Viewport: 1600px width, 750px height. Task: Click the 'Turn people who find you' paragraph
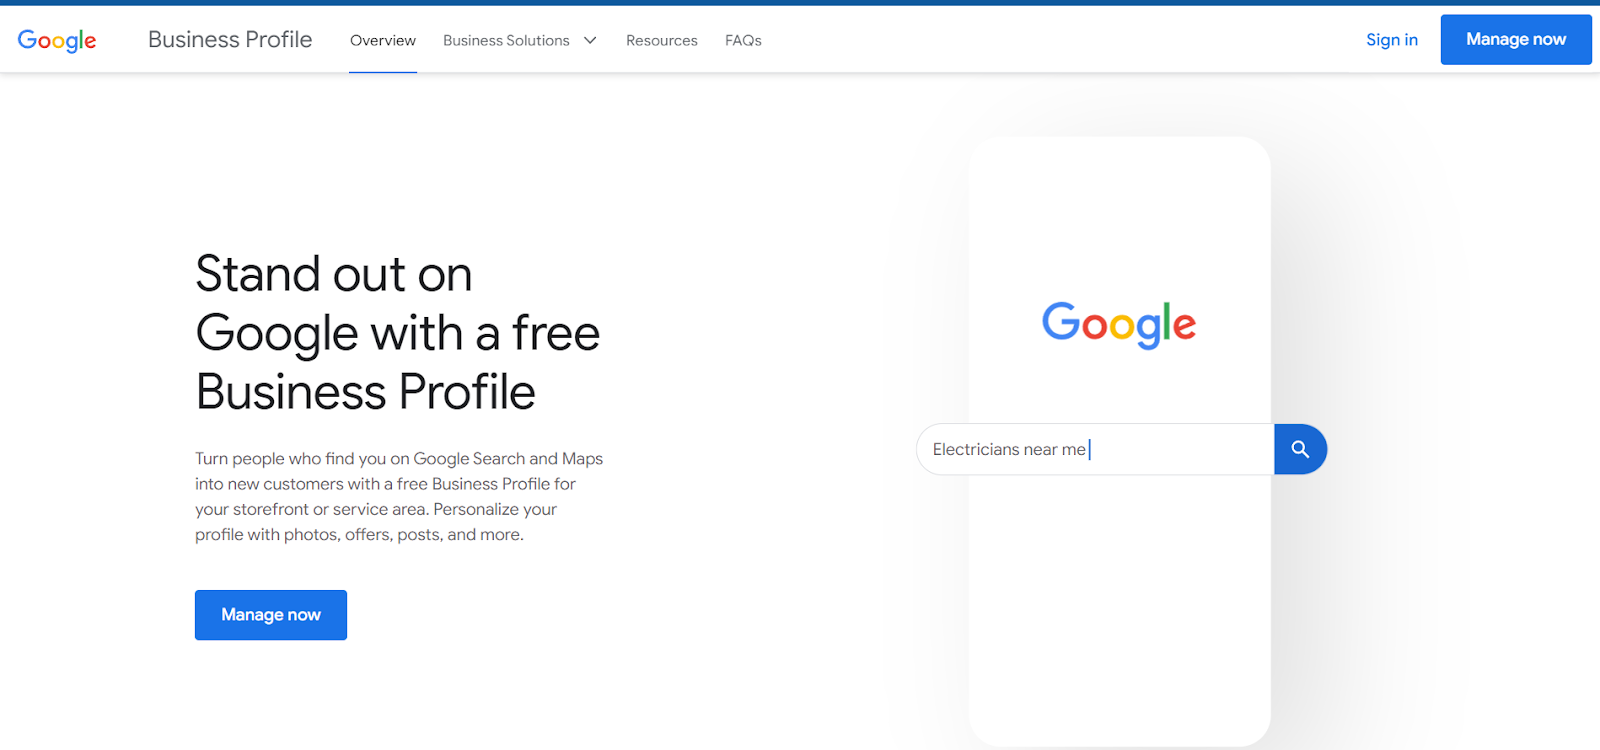point(399,496)
